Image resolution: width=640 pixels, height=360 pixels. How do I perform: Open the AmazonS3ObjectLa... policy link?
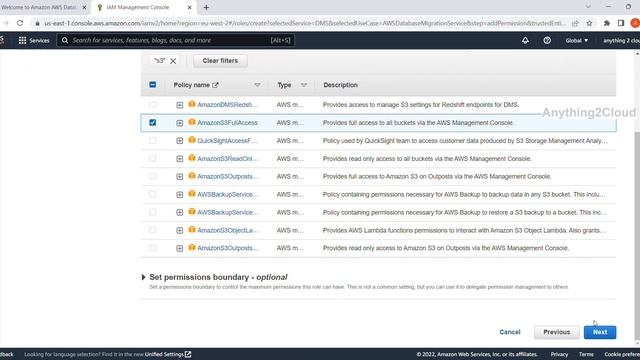point(228,231)
